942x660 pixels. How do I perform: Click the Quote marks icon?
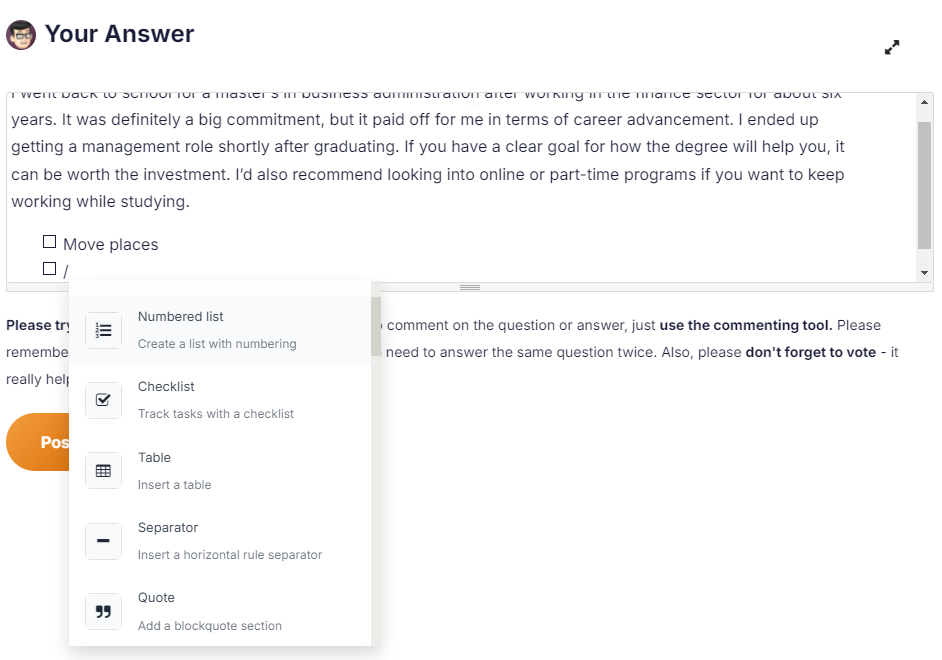pos(103,611)
